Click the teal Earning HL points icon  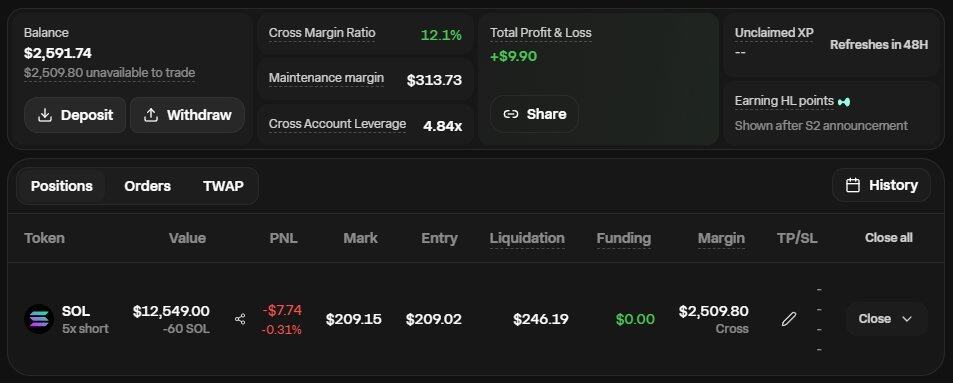pyautogui.click(x=844, y=102)
